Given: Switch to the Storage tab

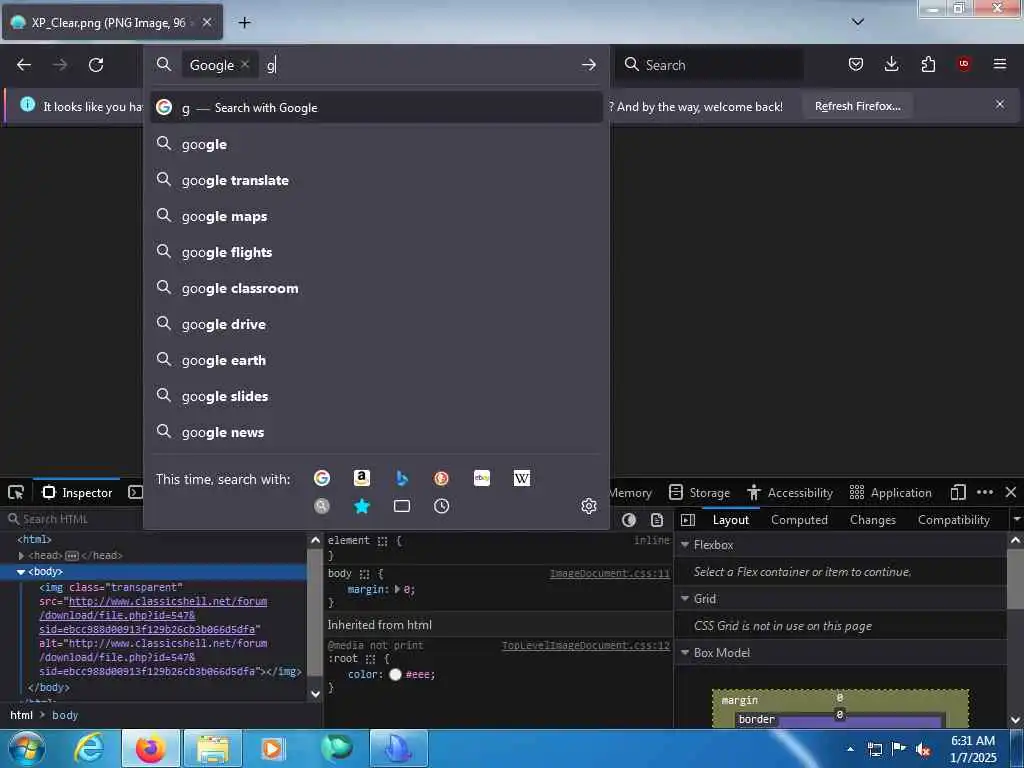Looking at the screenshot, I should [699, 492].
